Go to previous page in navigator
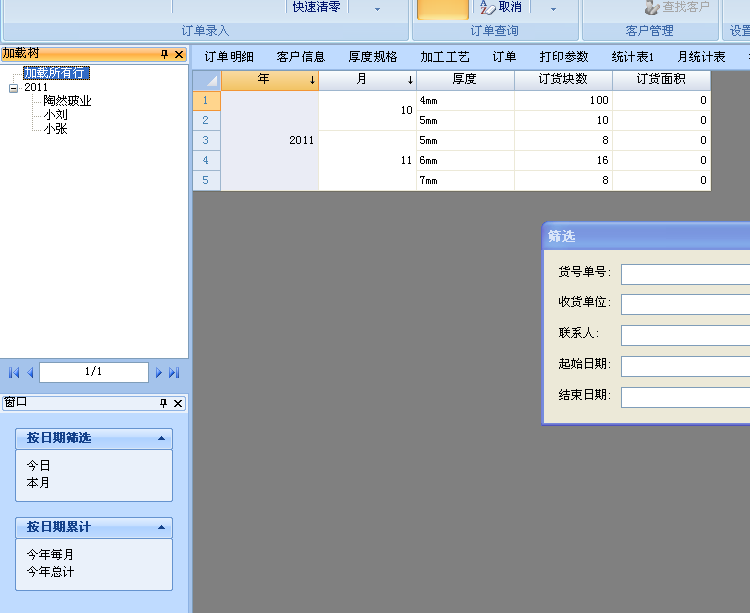This screenshot has width=750, height=613. (x=30, y=373)
